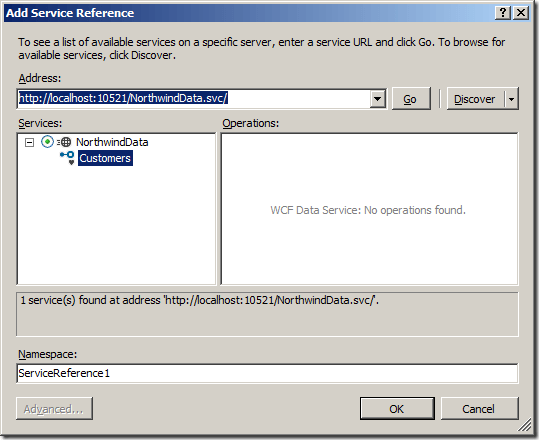Collapse the NorthwindData tree node
539x440 pixels.
click(x=30, y=142)
